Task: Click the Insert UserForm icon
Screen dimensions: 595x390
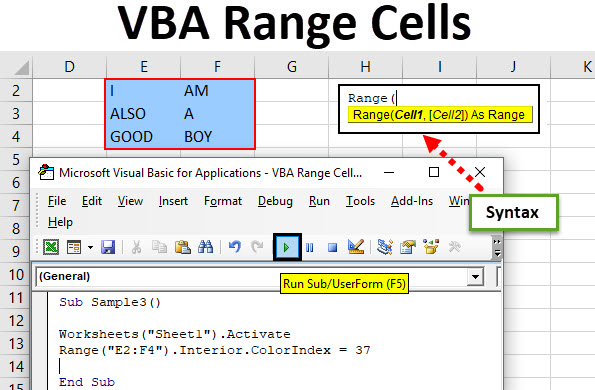Action: point(74,247)
